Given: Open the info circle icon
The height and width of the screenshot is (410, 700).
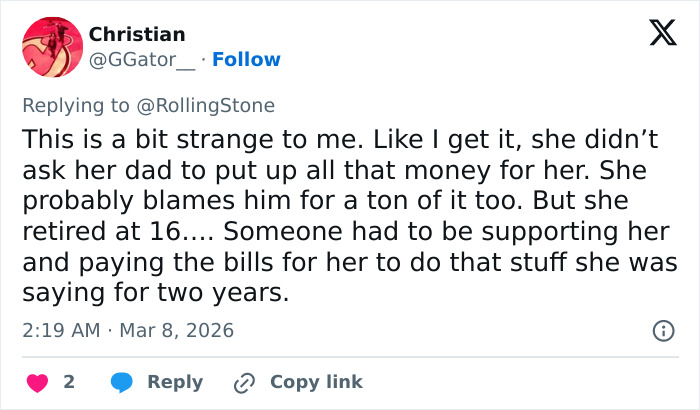Looking at the screenshot, I should click(662, 330).
